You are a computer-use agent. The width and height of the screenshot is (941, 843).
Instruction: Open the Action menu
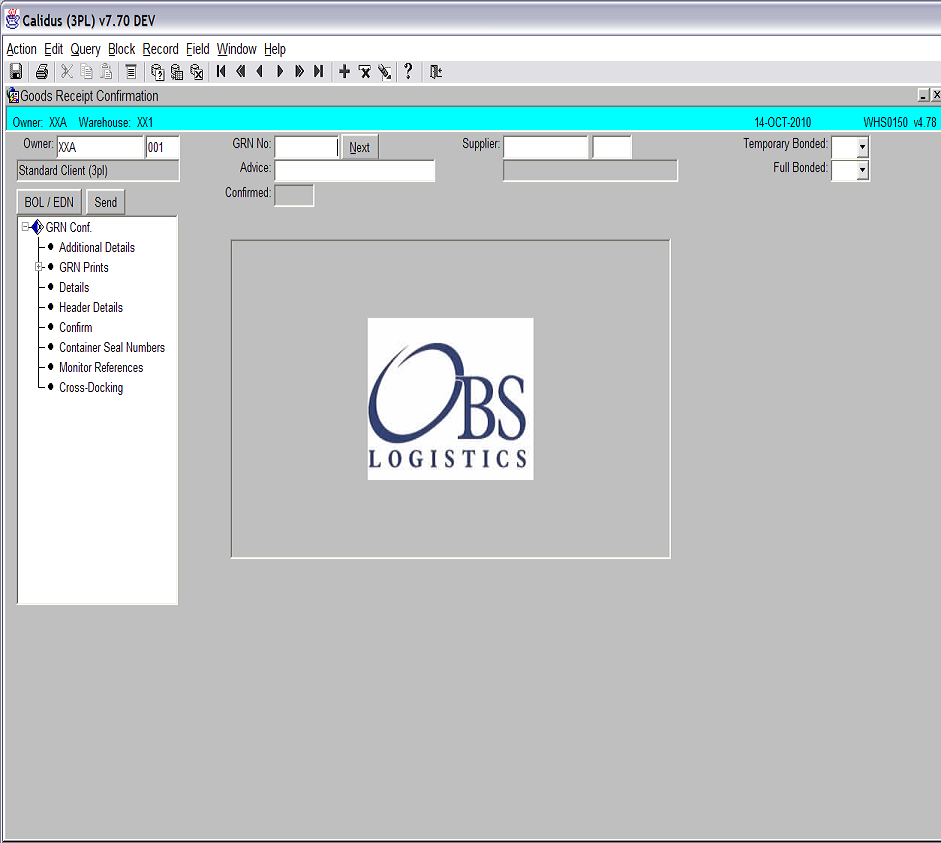coord(22,49)
